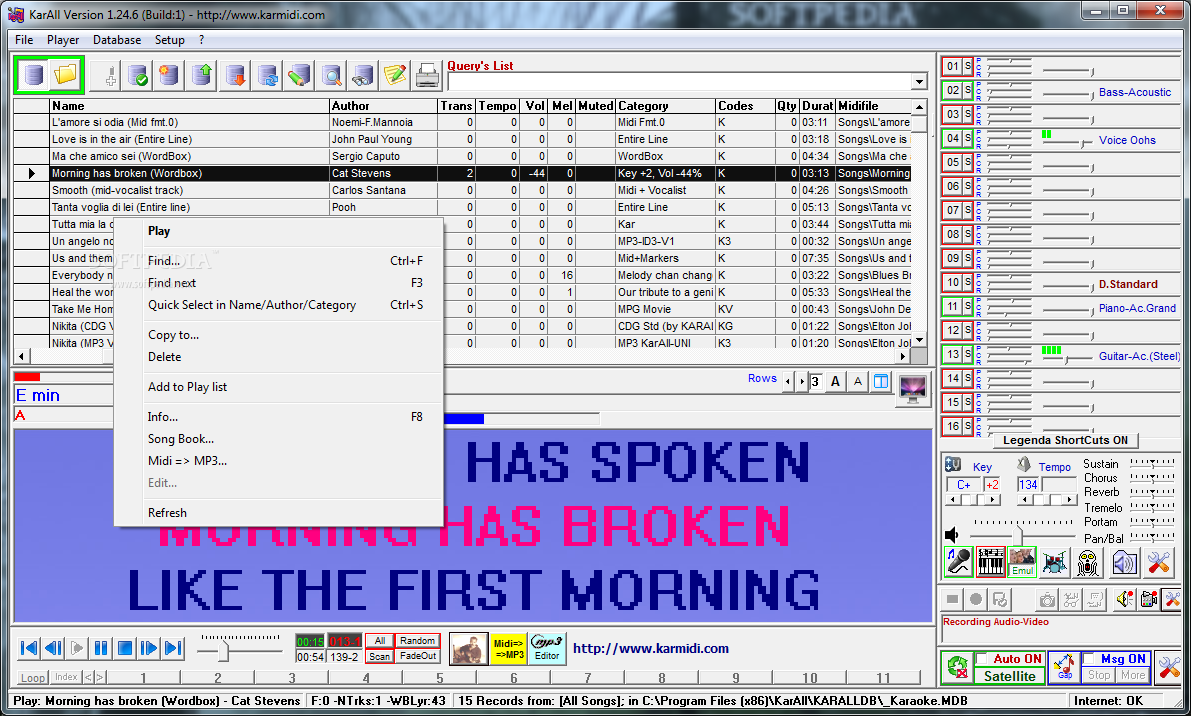Viewport: 1191px width, 716px height.
Task: Toggle channel 10 number button
Action: (952, 282)
